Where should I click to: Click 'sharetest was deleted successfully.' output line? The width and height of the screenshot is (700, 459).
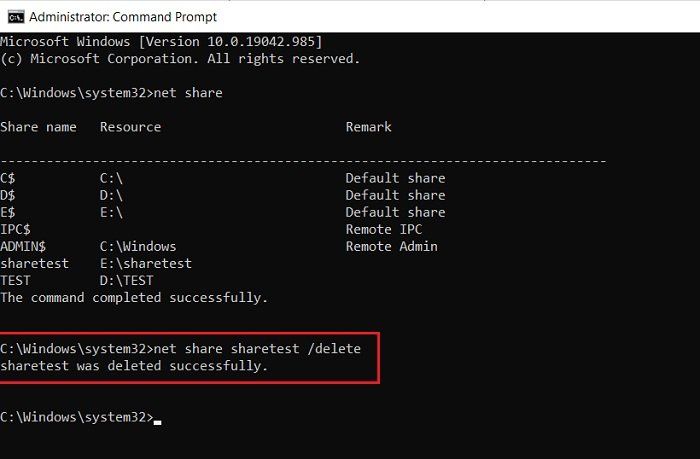coord(134,366)
